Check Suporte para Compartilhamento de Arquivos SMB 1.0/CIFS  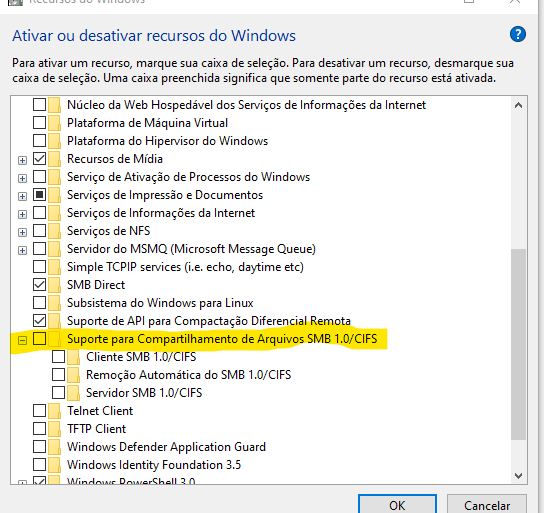(x=39, y=339)
